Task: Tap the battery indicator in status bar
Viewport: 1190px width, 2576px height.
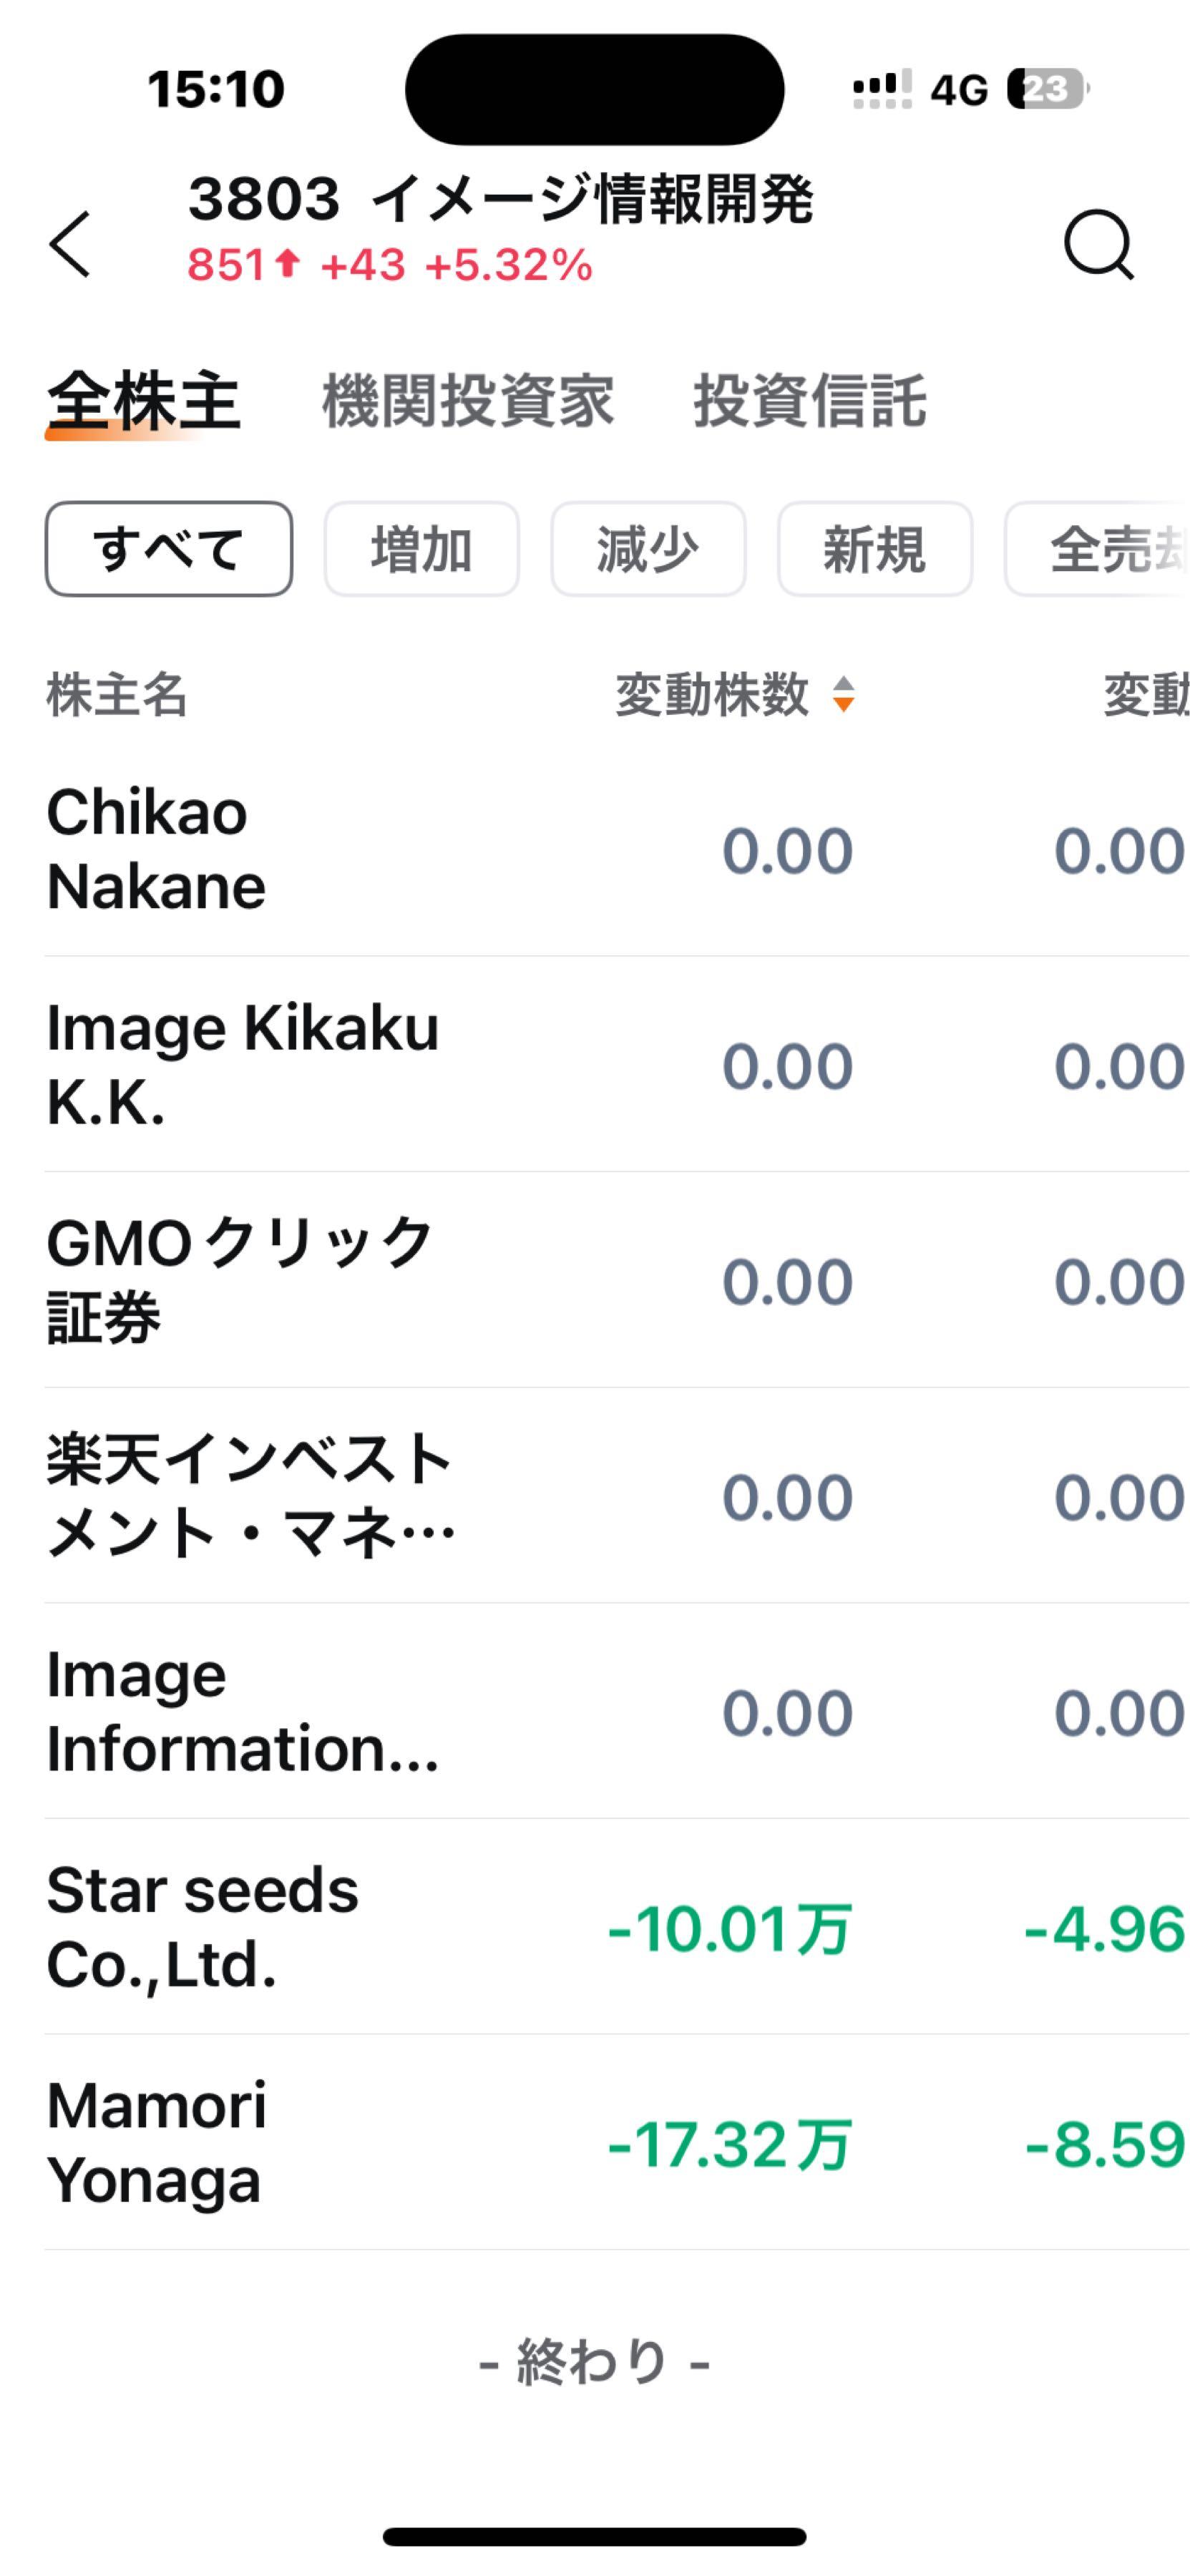Action: (x=1047, y=89)
